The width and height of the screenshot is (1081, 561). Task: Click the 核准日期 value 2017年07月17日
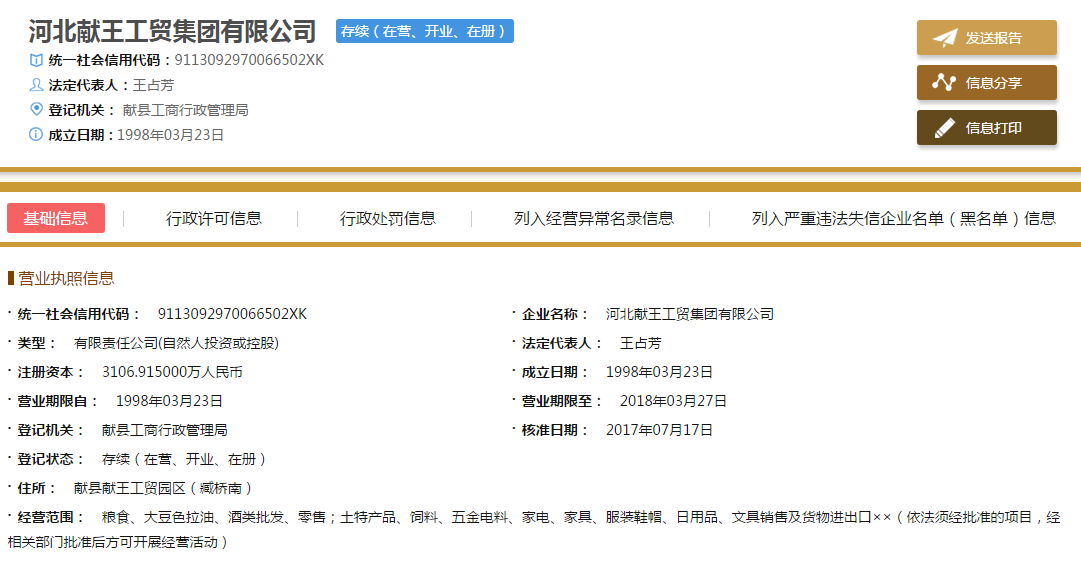(x=659, y=430)
